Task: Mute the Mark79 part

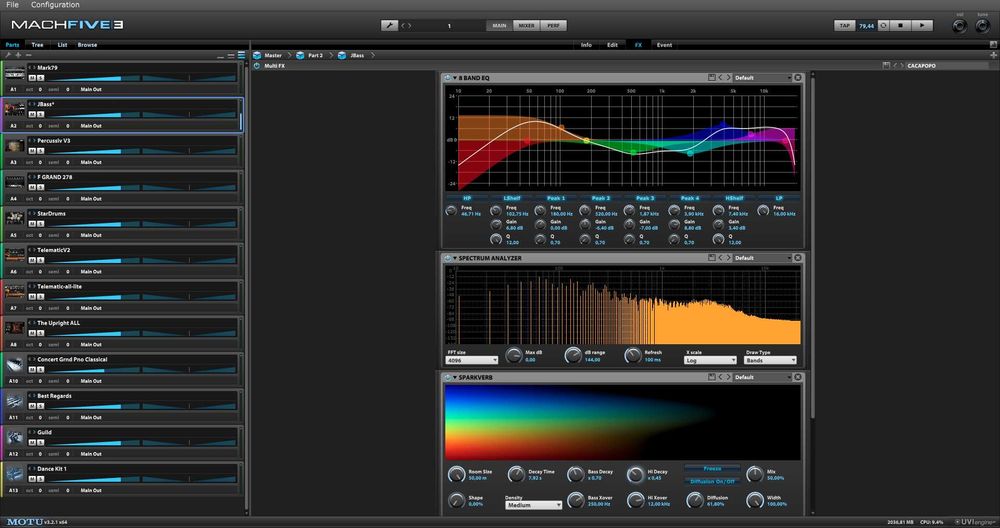Action: click(32, 78)
